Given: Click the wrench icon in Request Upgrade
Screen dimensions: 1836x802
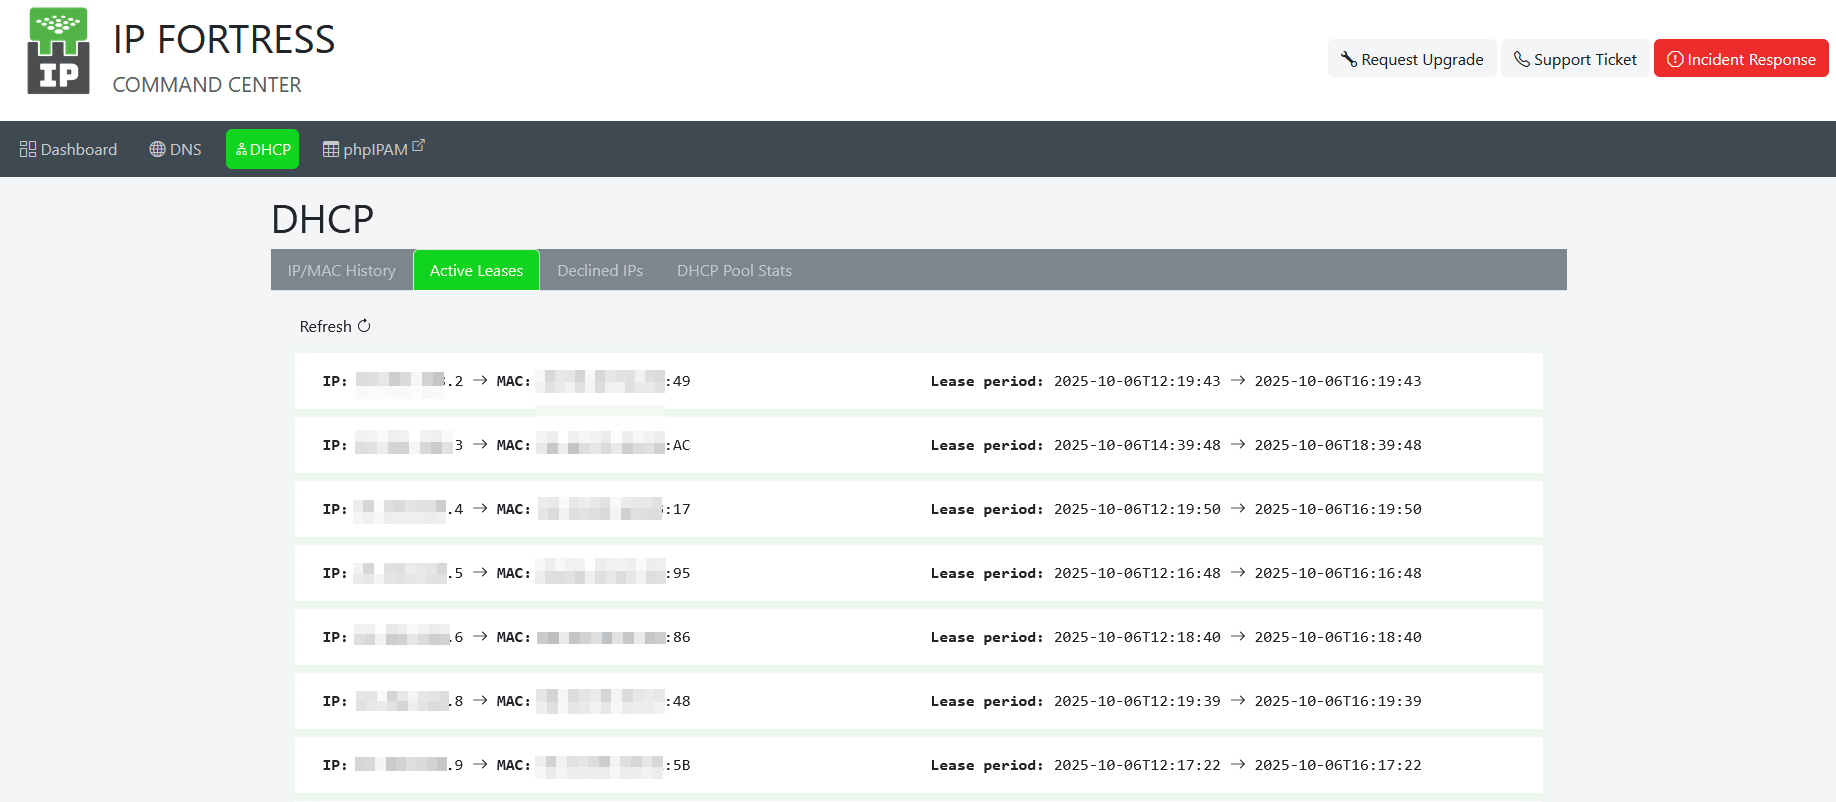Looking at the screenshot, I should pos(1349,59).
